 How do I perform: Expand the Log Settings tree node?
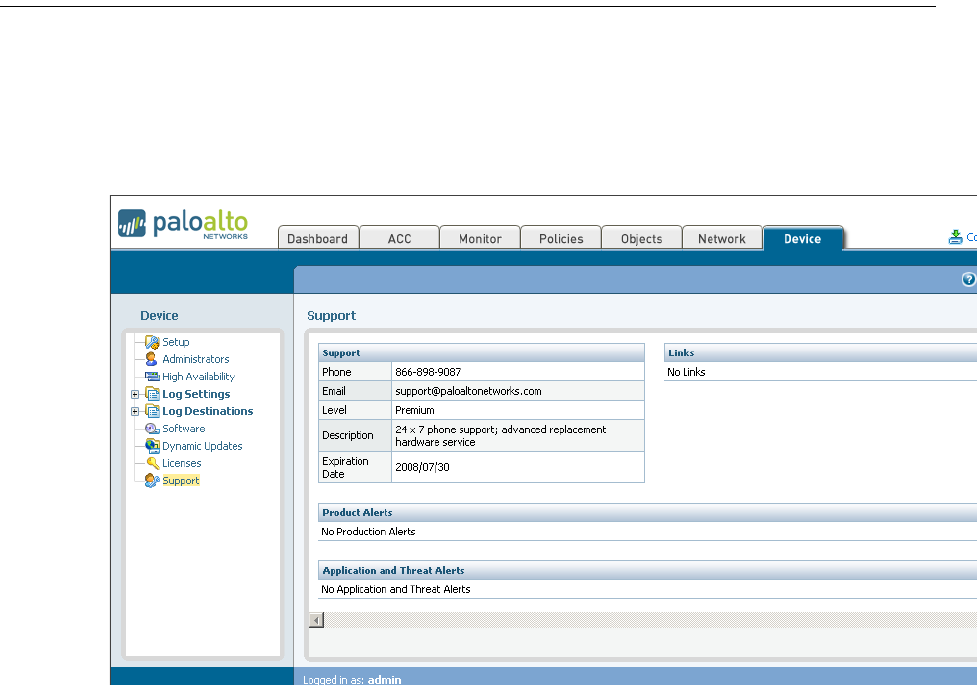(x=135, y=394)
